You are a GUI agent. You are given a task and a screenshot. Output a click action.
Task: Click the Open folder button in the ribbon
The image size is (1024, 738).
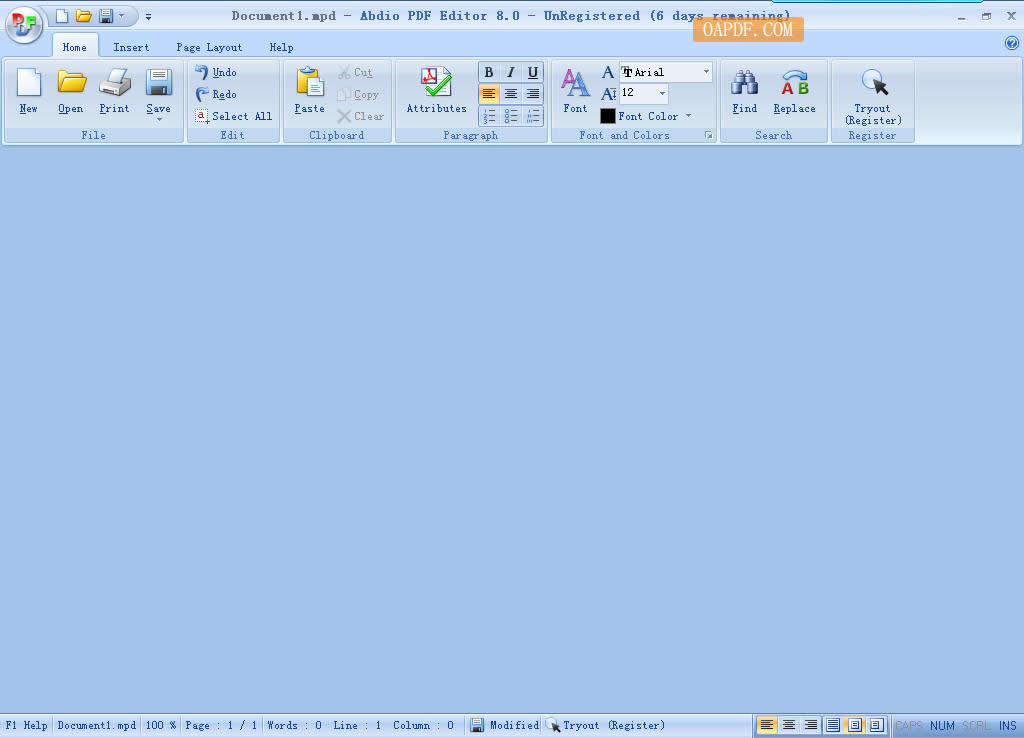pos(71,91)
